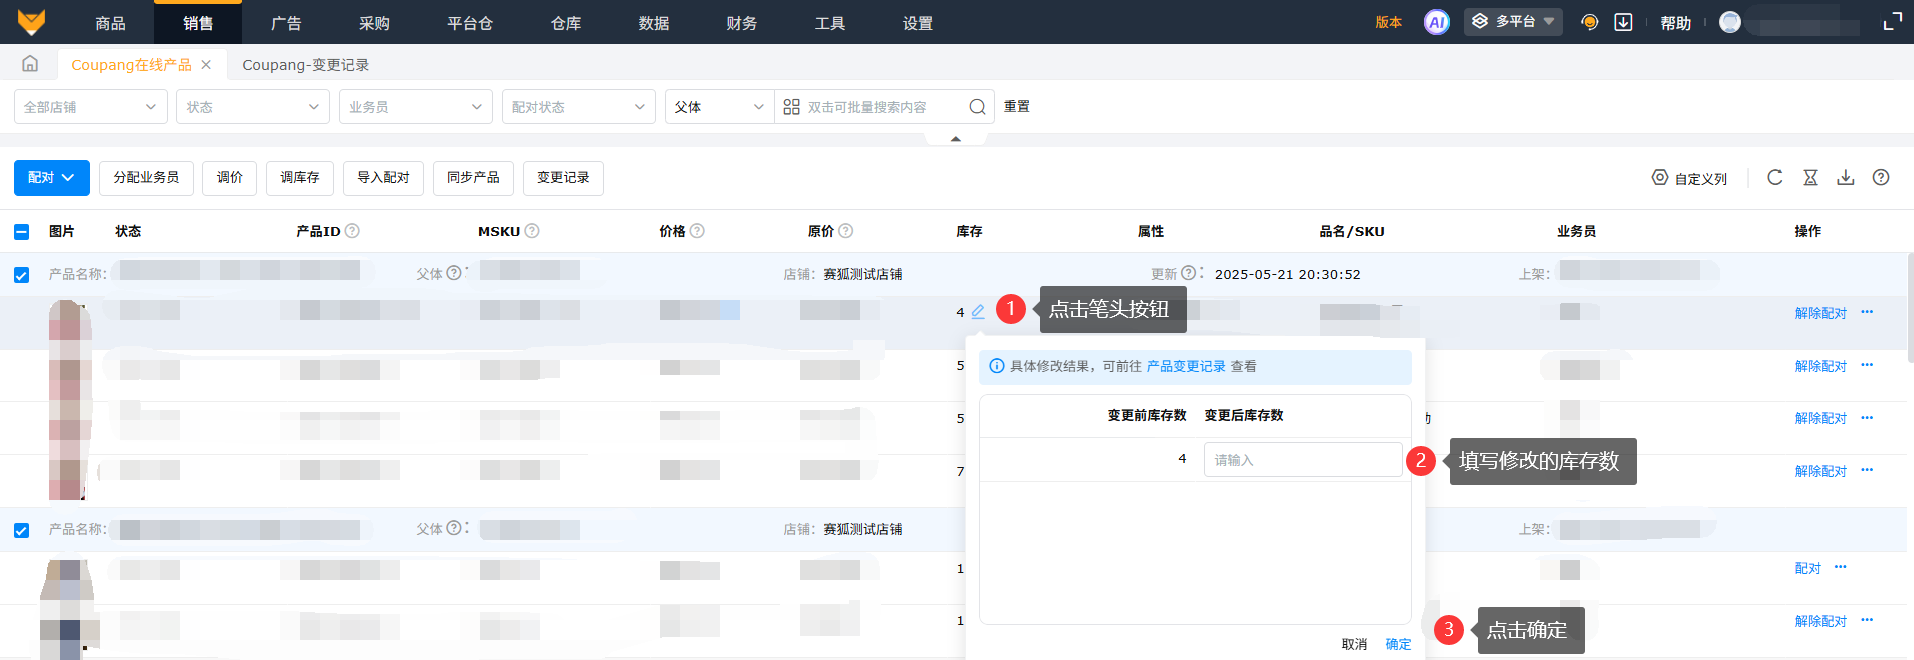This screenshot has height=660, width=1914.
Task: Uncheck the second product group checkbox
Action: 22,530
